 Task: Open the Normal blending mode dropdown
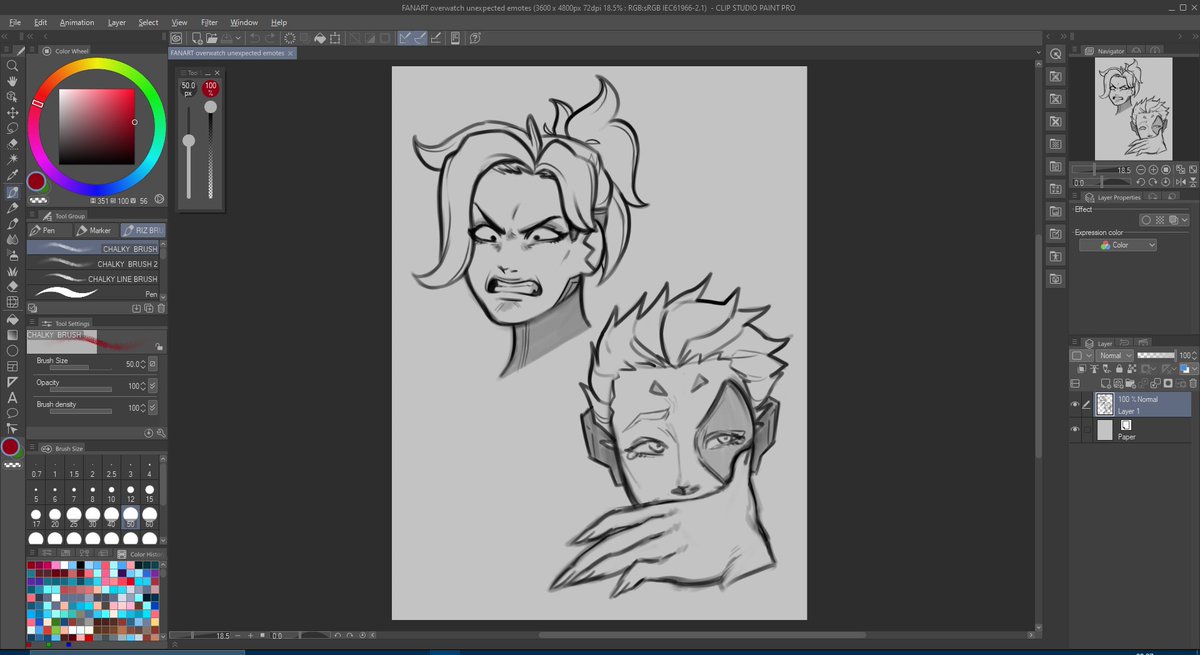[x=1115, y=355]
